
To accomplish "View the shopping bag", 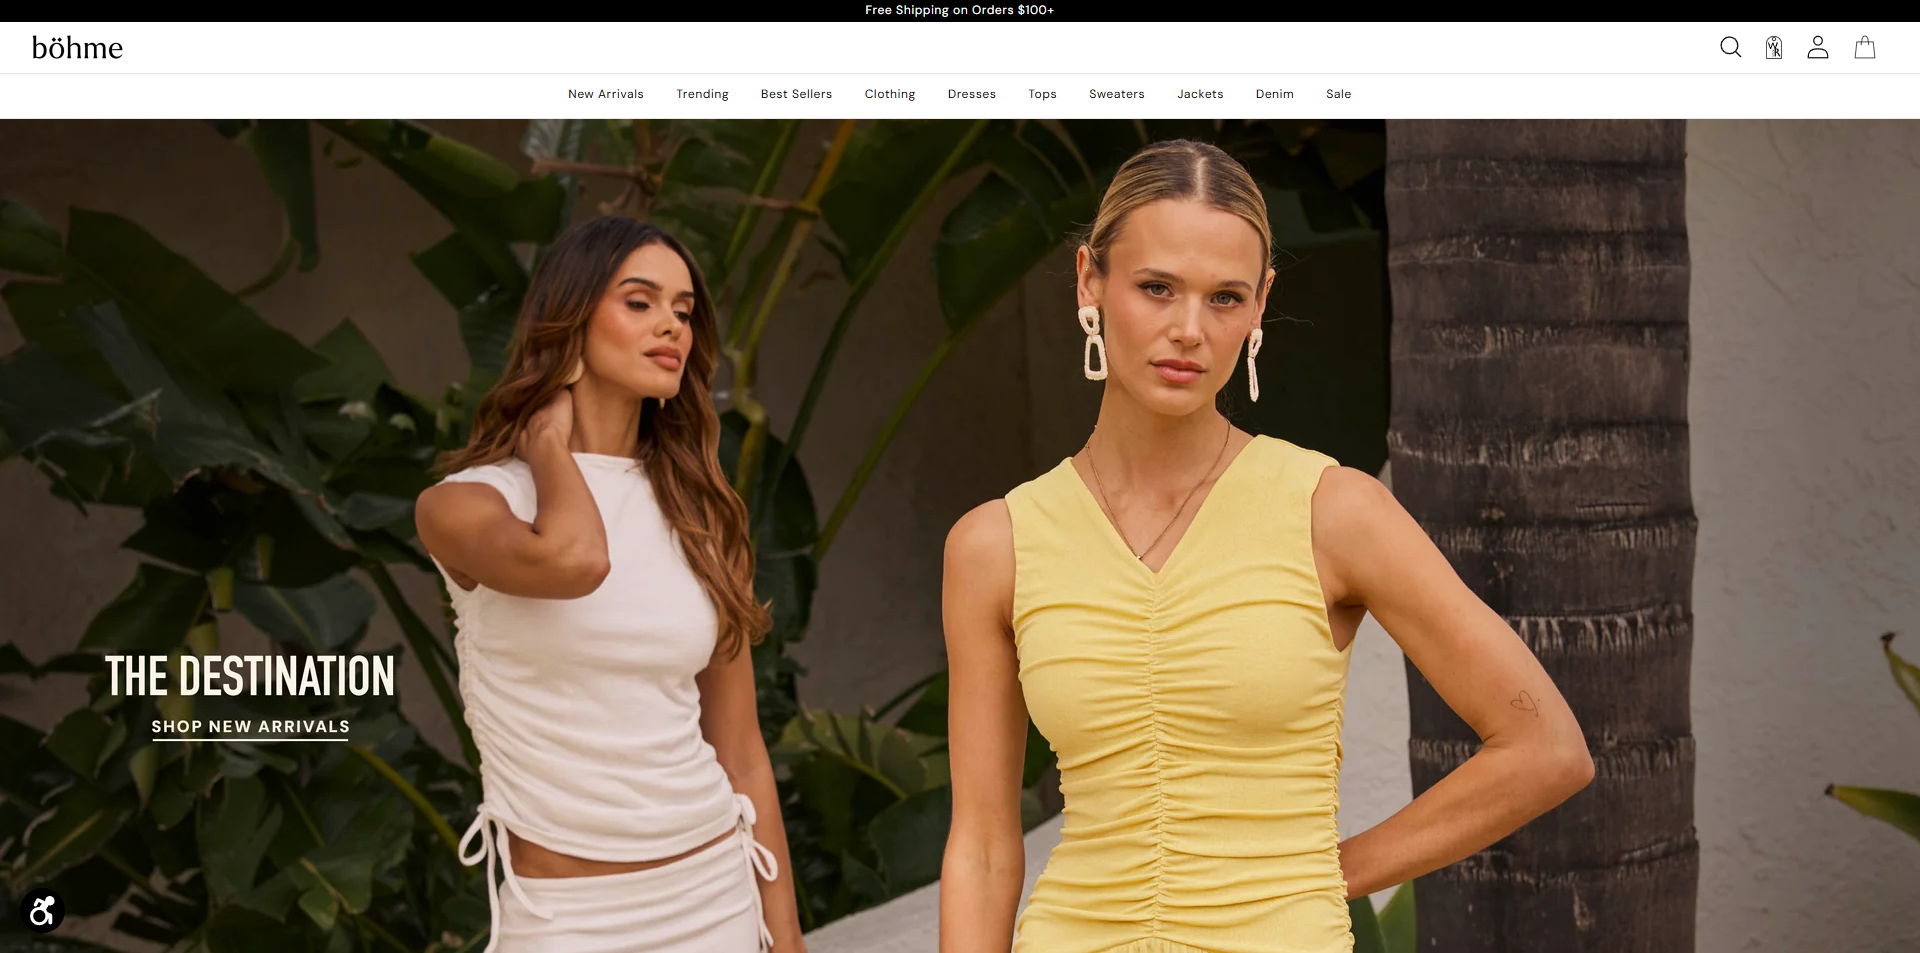I will (x=1864, y=47).
